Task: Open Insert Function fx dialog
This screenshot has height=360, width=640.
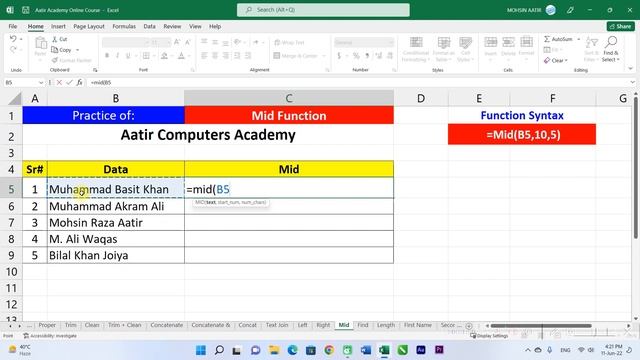Action: pyautogui.click(x=80, y=82)
